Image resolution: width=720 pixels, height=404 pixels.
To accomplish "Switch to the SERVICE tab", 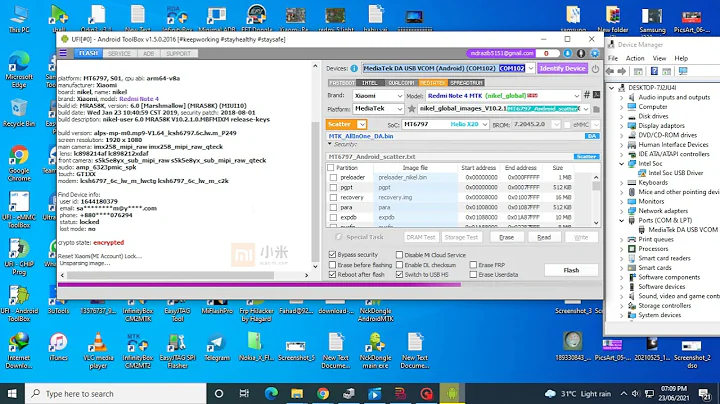I will pyautogui.click(x=119, y=54).
